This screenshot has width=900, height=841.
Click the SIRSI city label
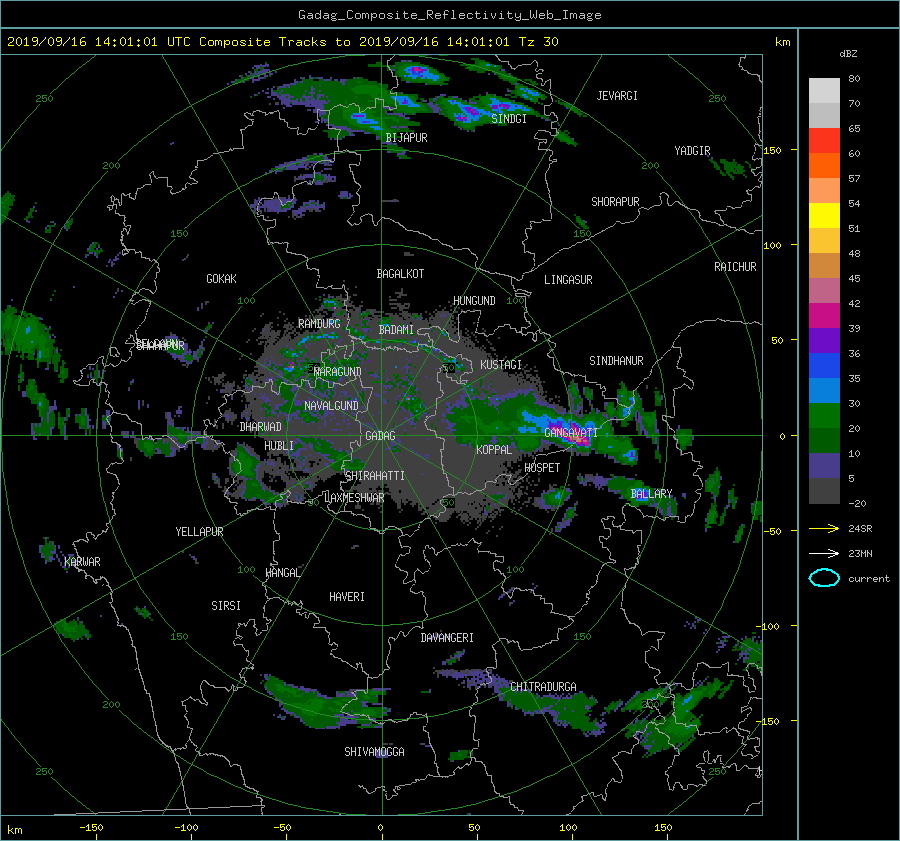[x=226, y=606]
